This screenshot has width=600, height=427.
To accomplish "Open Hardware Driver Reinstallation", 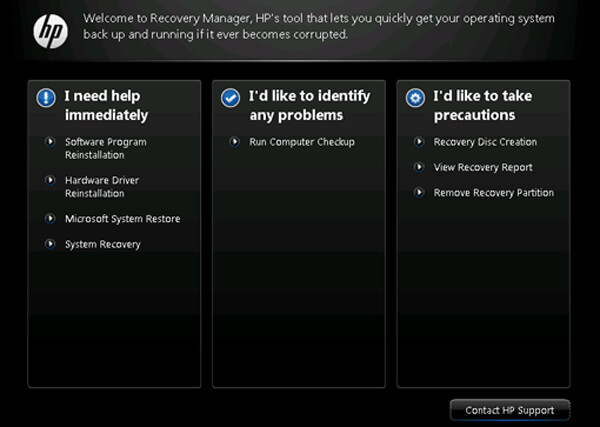I will (102, 187).
